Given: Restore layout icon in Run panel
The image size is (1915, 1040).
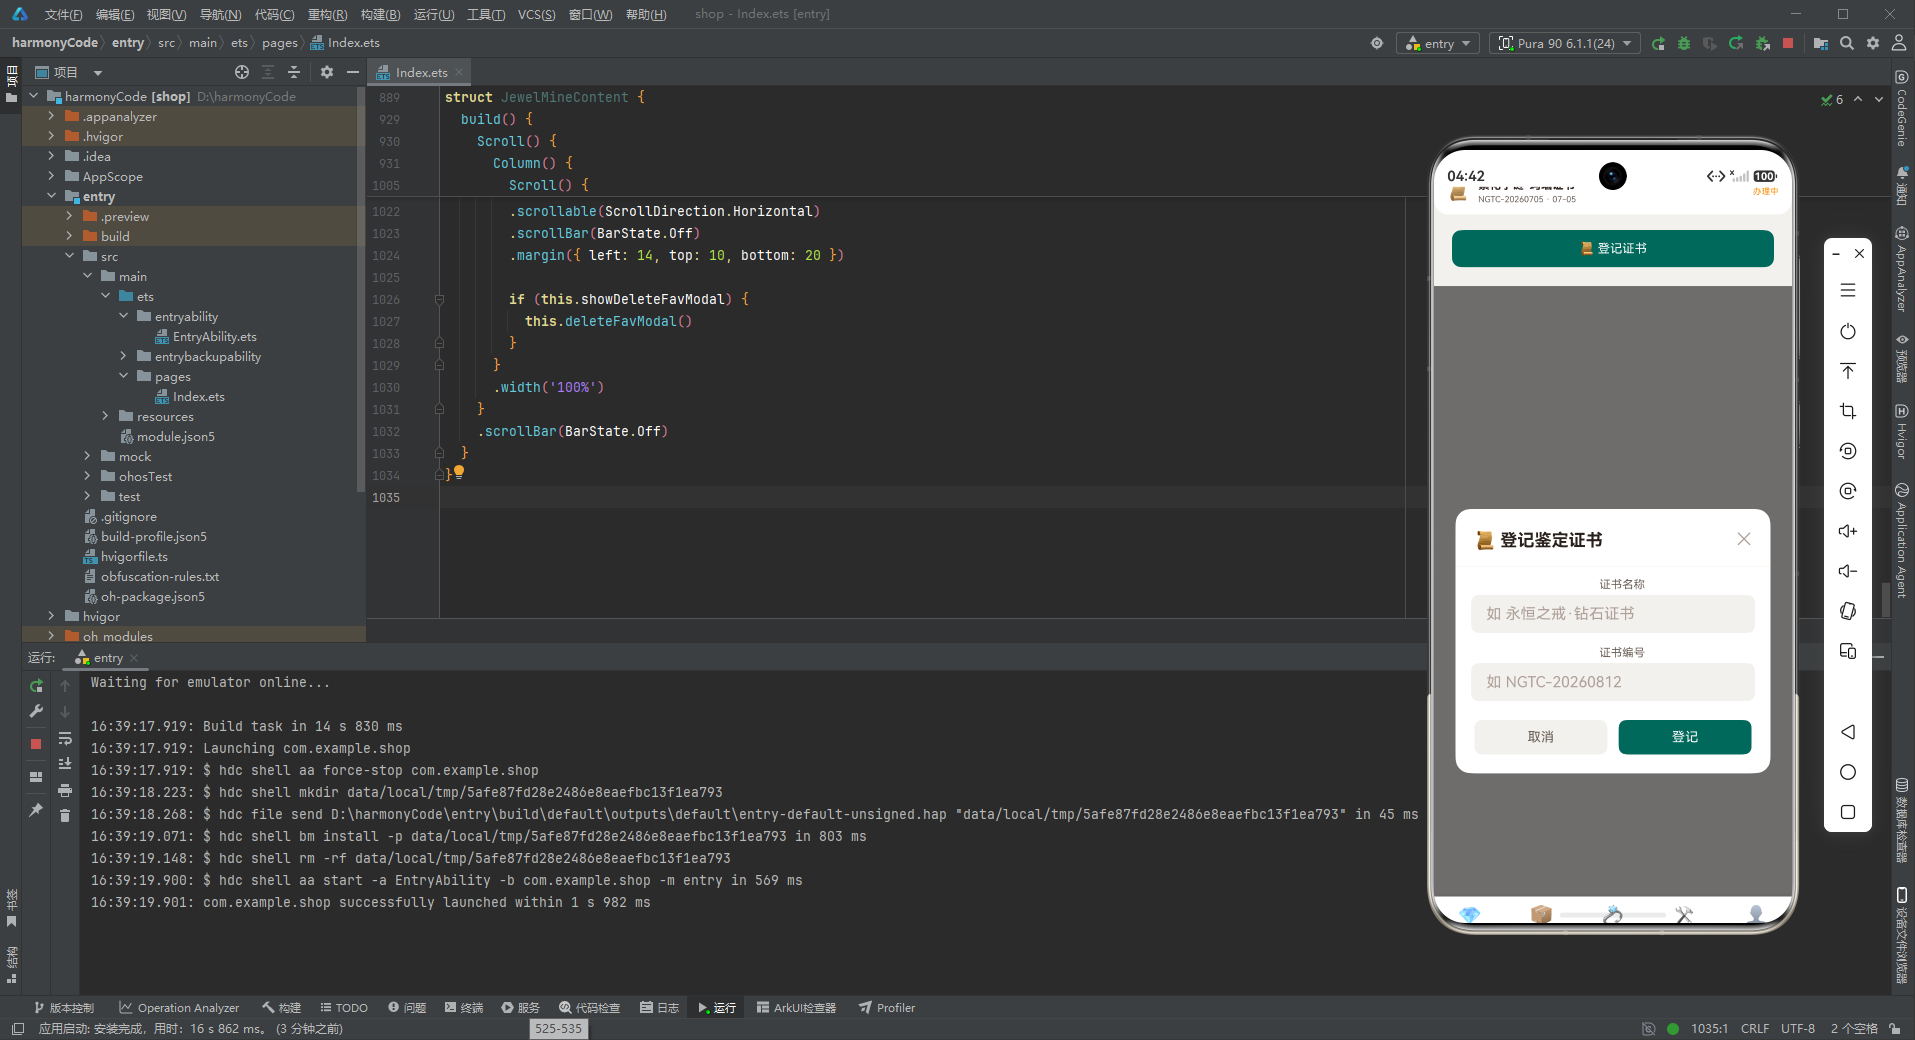Looking at the screenshot, I should 36,777.
